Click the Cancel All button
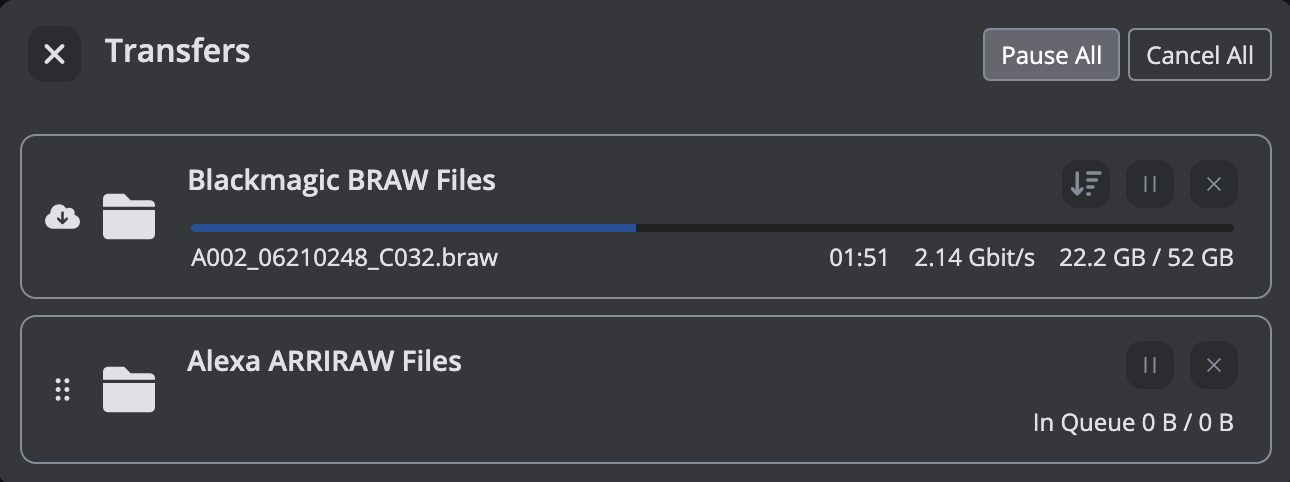 tap(1199, 55)
